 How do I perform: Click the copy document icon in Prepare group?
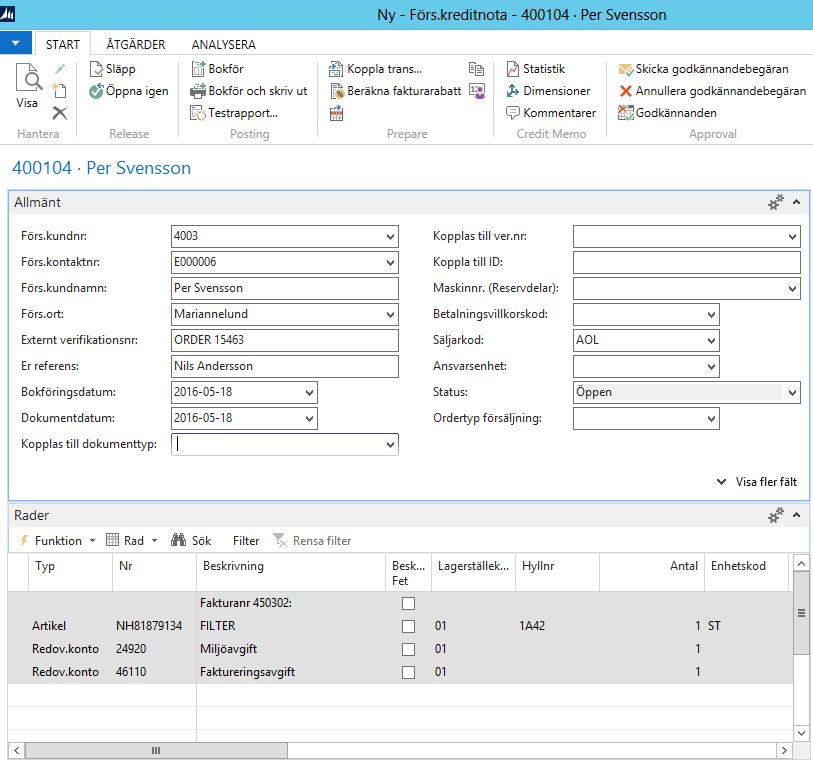tap(476, 69)
